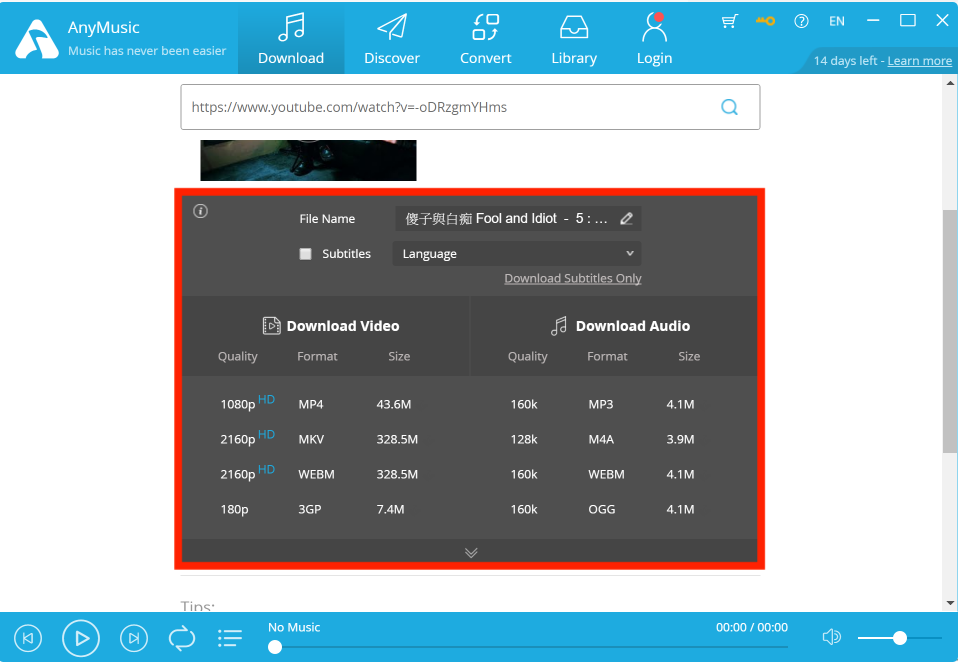Click the playback progress slider knob
Viewport: 958px width, 662px height.
click(x=275, y=647)
